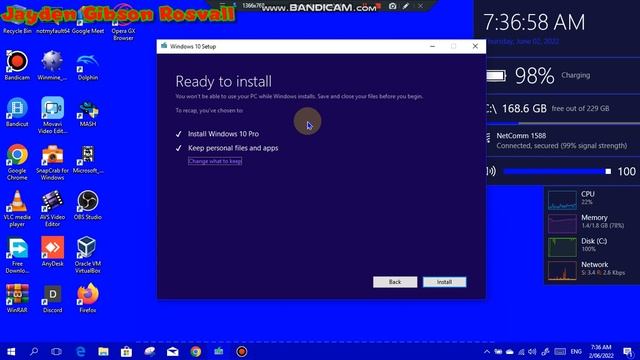
Task: Open the Recycle Bin desktop icon
Action: point(17,20)
